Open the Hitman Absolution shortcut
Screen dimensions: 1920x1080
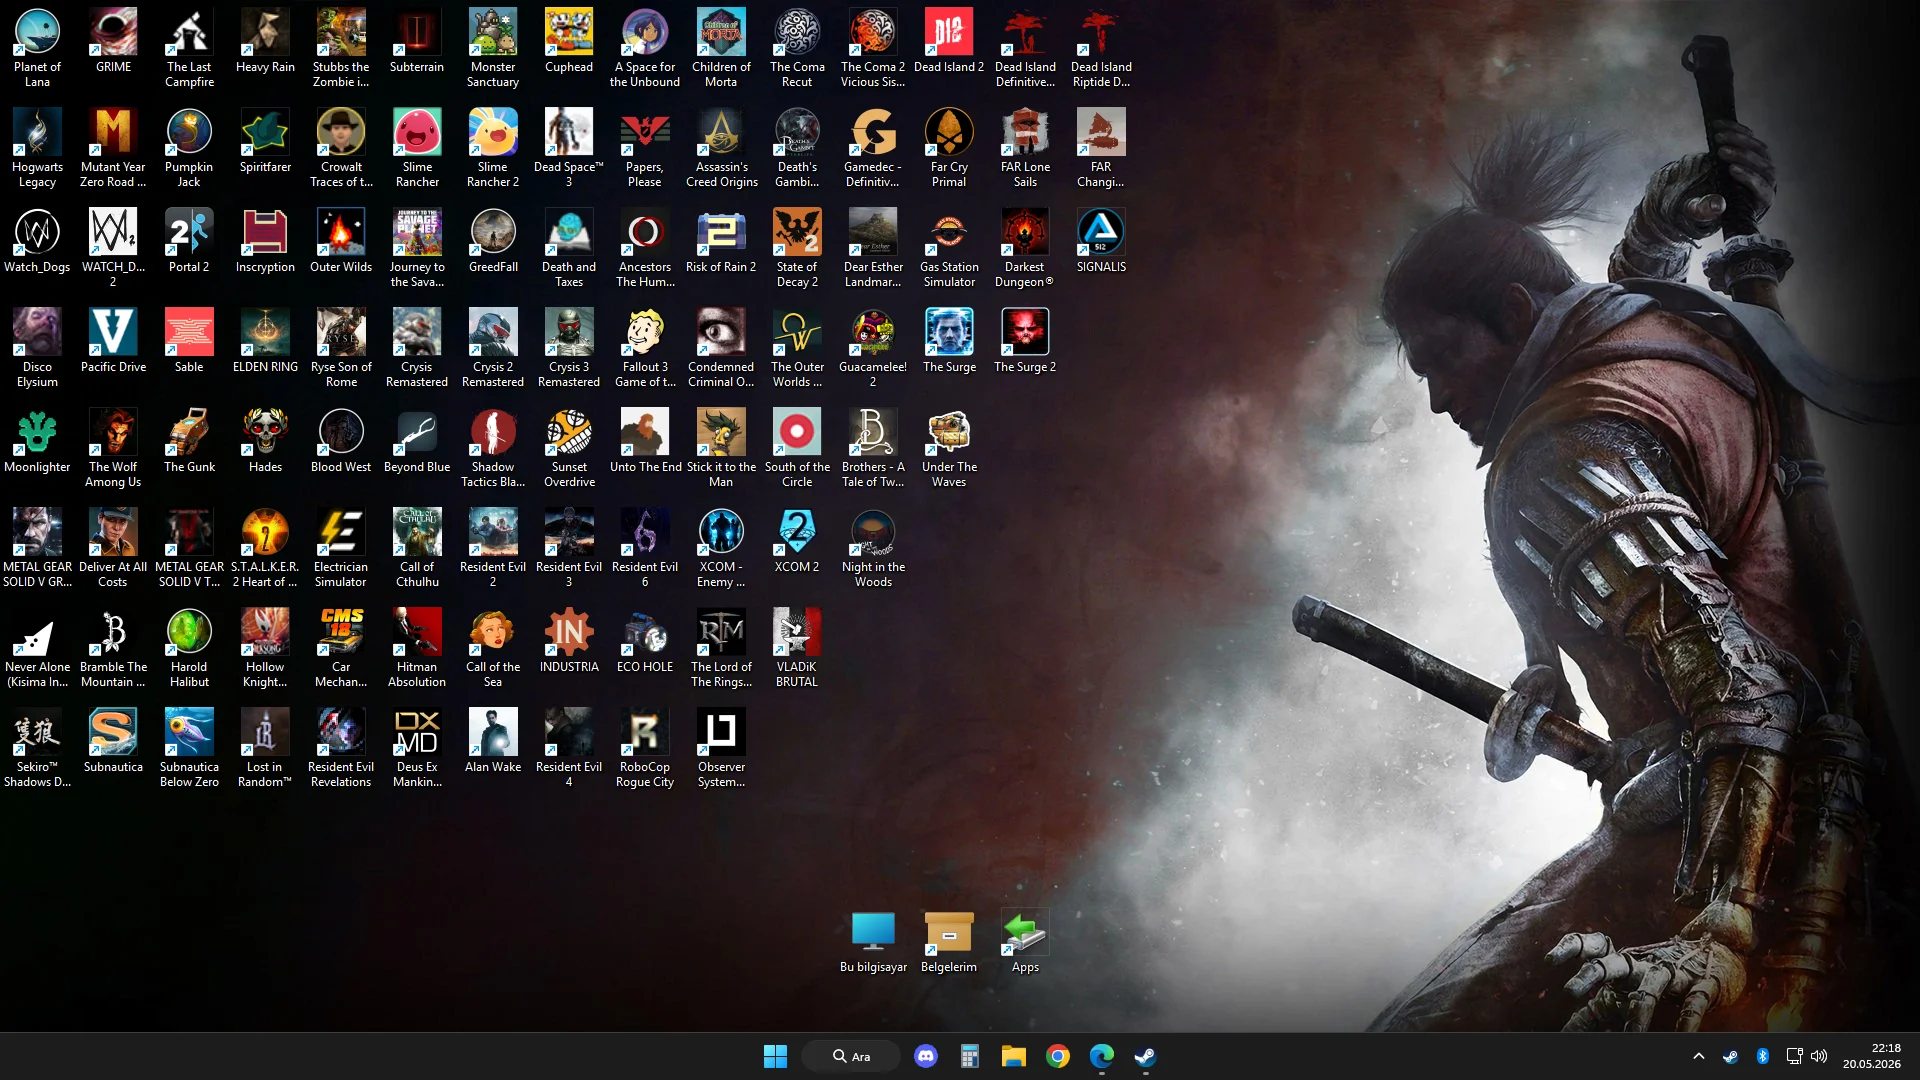(x=417, y=648)
